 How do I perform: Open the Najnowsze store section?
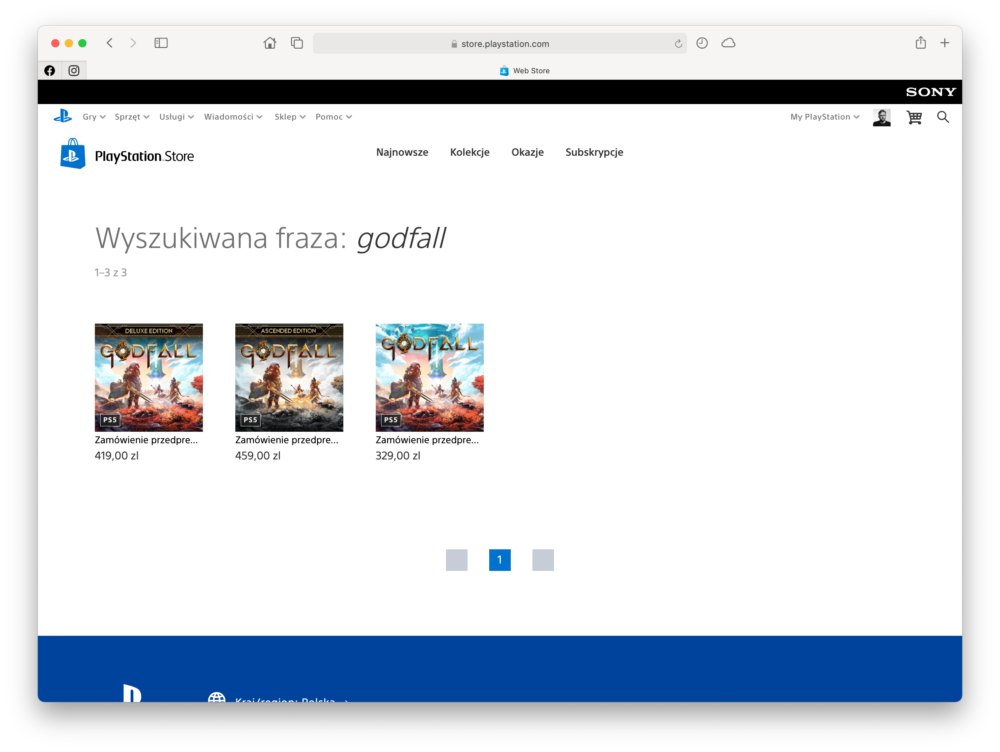pyautogui.click(x=402, y=152)
